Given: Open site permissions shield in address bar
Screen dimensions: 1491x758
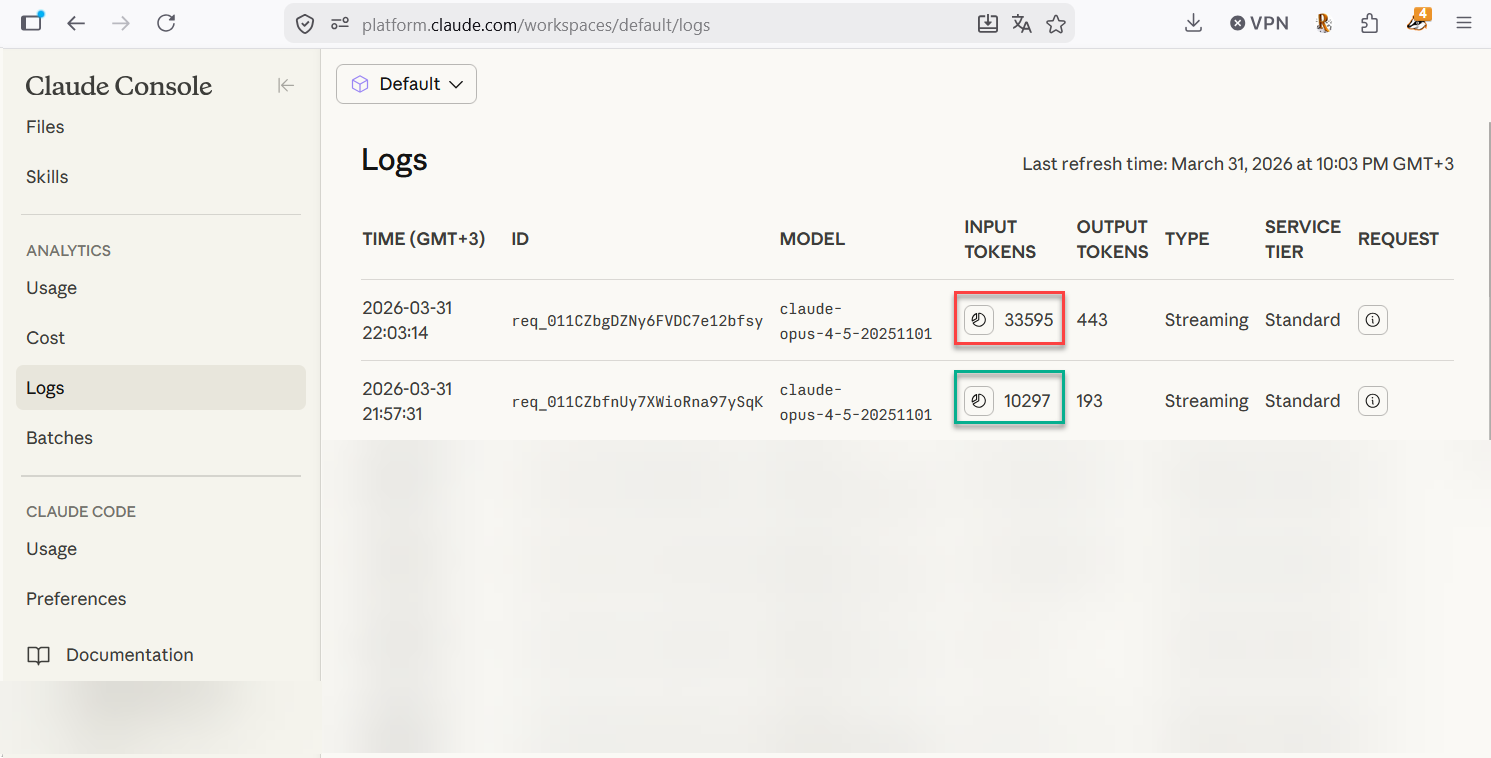Looking at the screenshot, I should pos(304,23).
